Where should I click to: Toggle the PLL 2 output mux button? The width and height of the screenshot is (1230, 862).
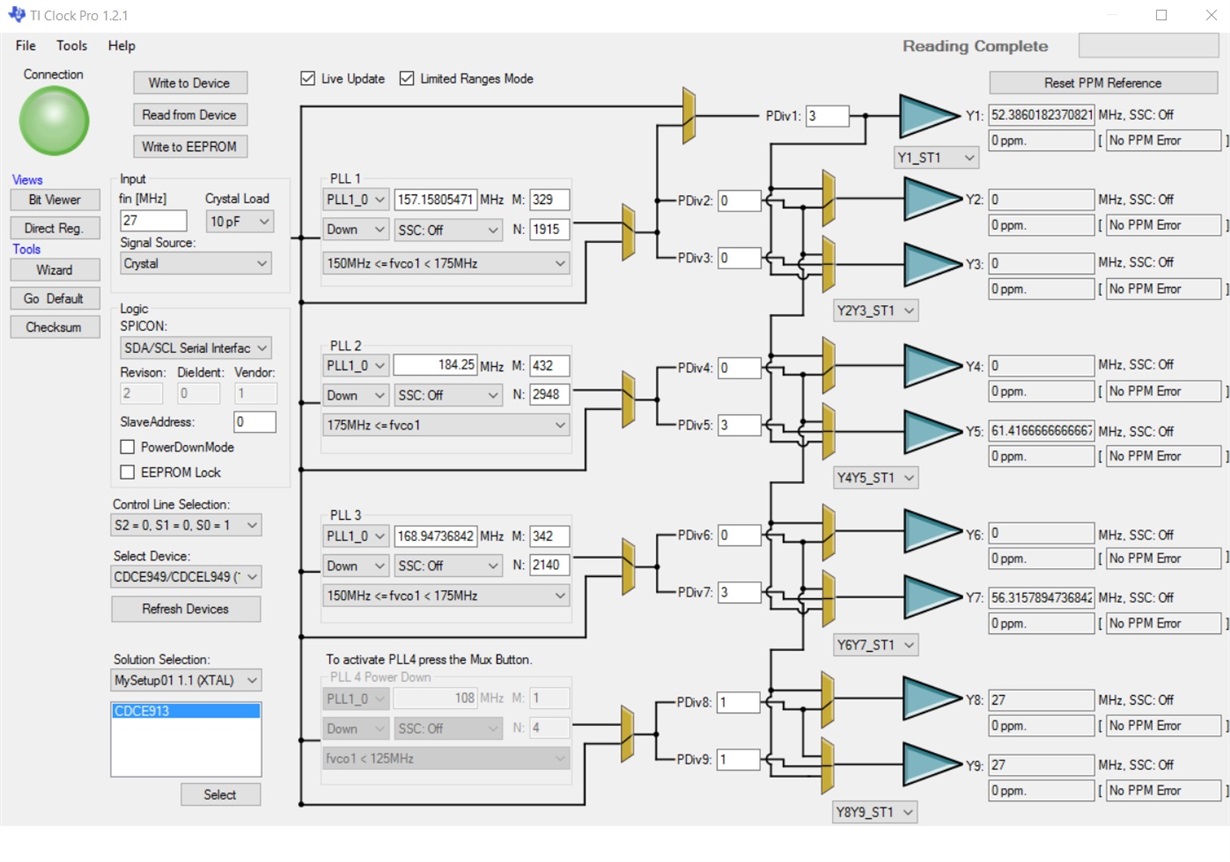[628, 399]
